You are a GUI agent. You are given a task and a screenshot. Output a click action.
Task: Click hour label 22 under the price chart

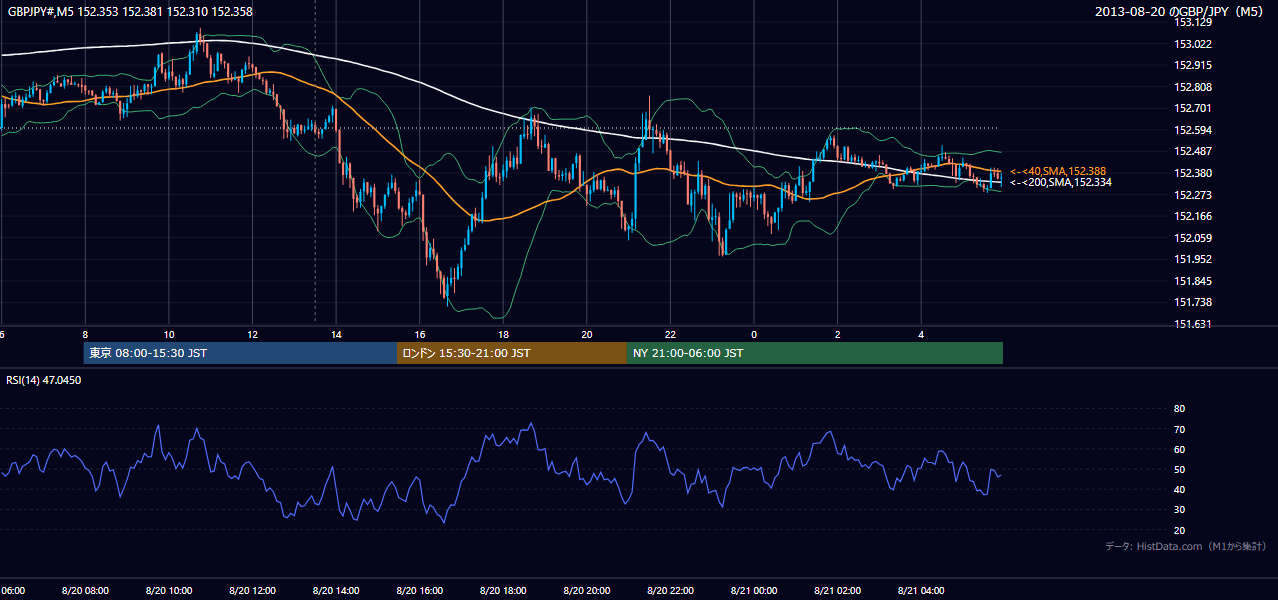click(670, 335)
